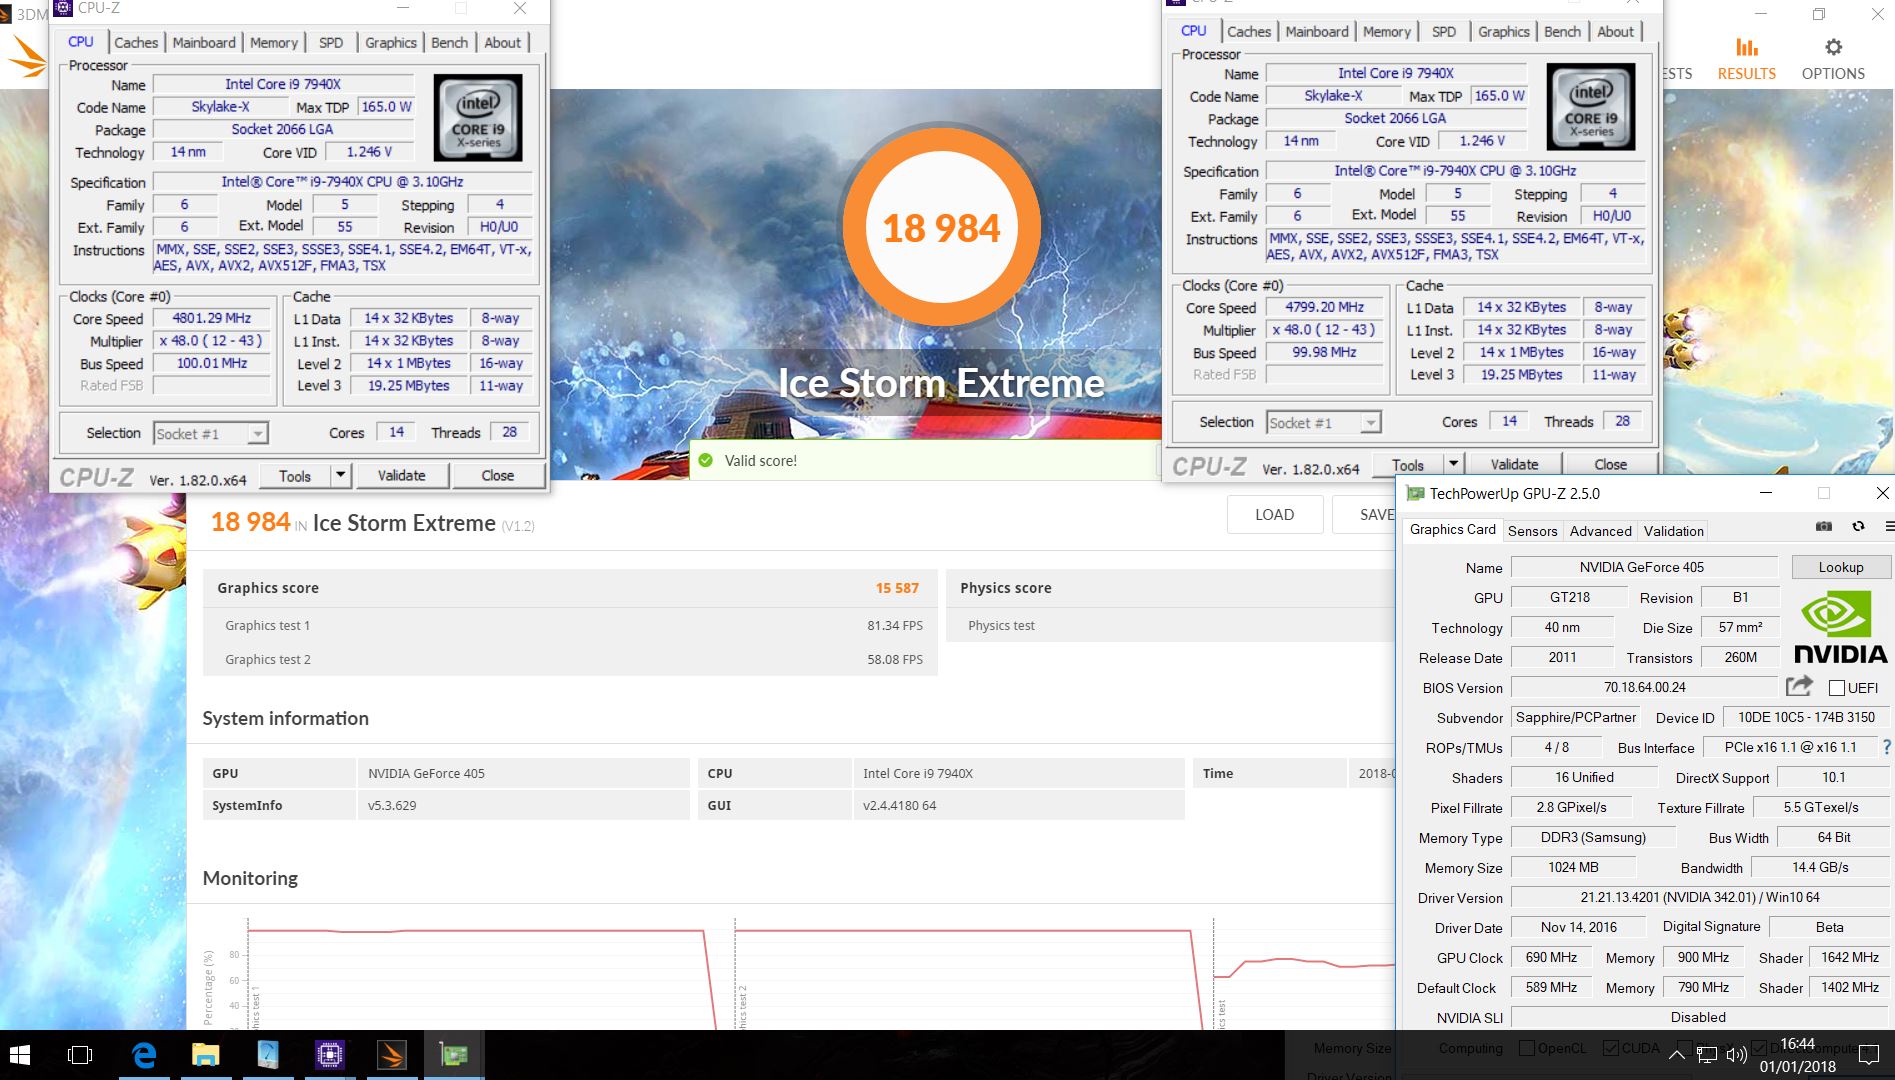This screenshot has width=1895, height=1080.
Task: Launch Microsoft Edge from taskbar
Action: (144, 1055)
